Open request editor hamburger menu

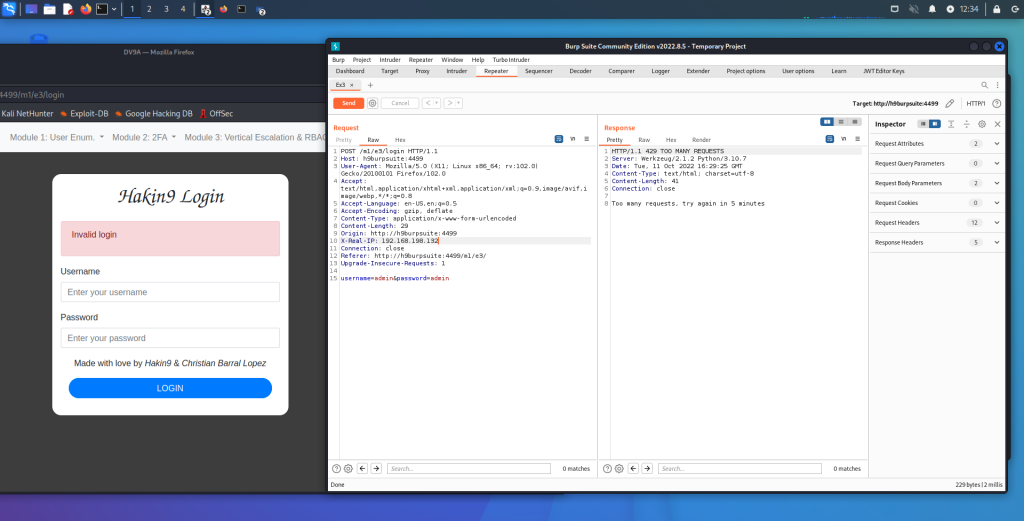(x=586, y=139)
